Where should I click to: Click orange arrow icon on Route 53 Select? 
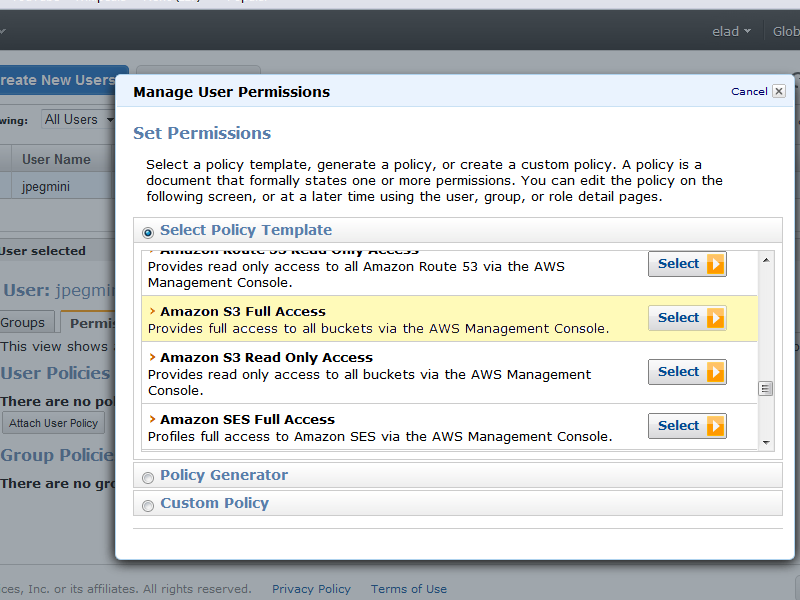pyautogui.click(x=715, y=264)
